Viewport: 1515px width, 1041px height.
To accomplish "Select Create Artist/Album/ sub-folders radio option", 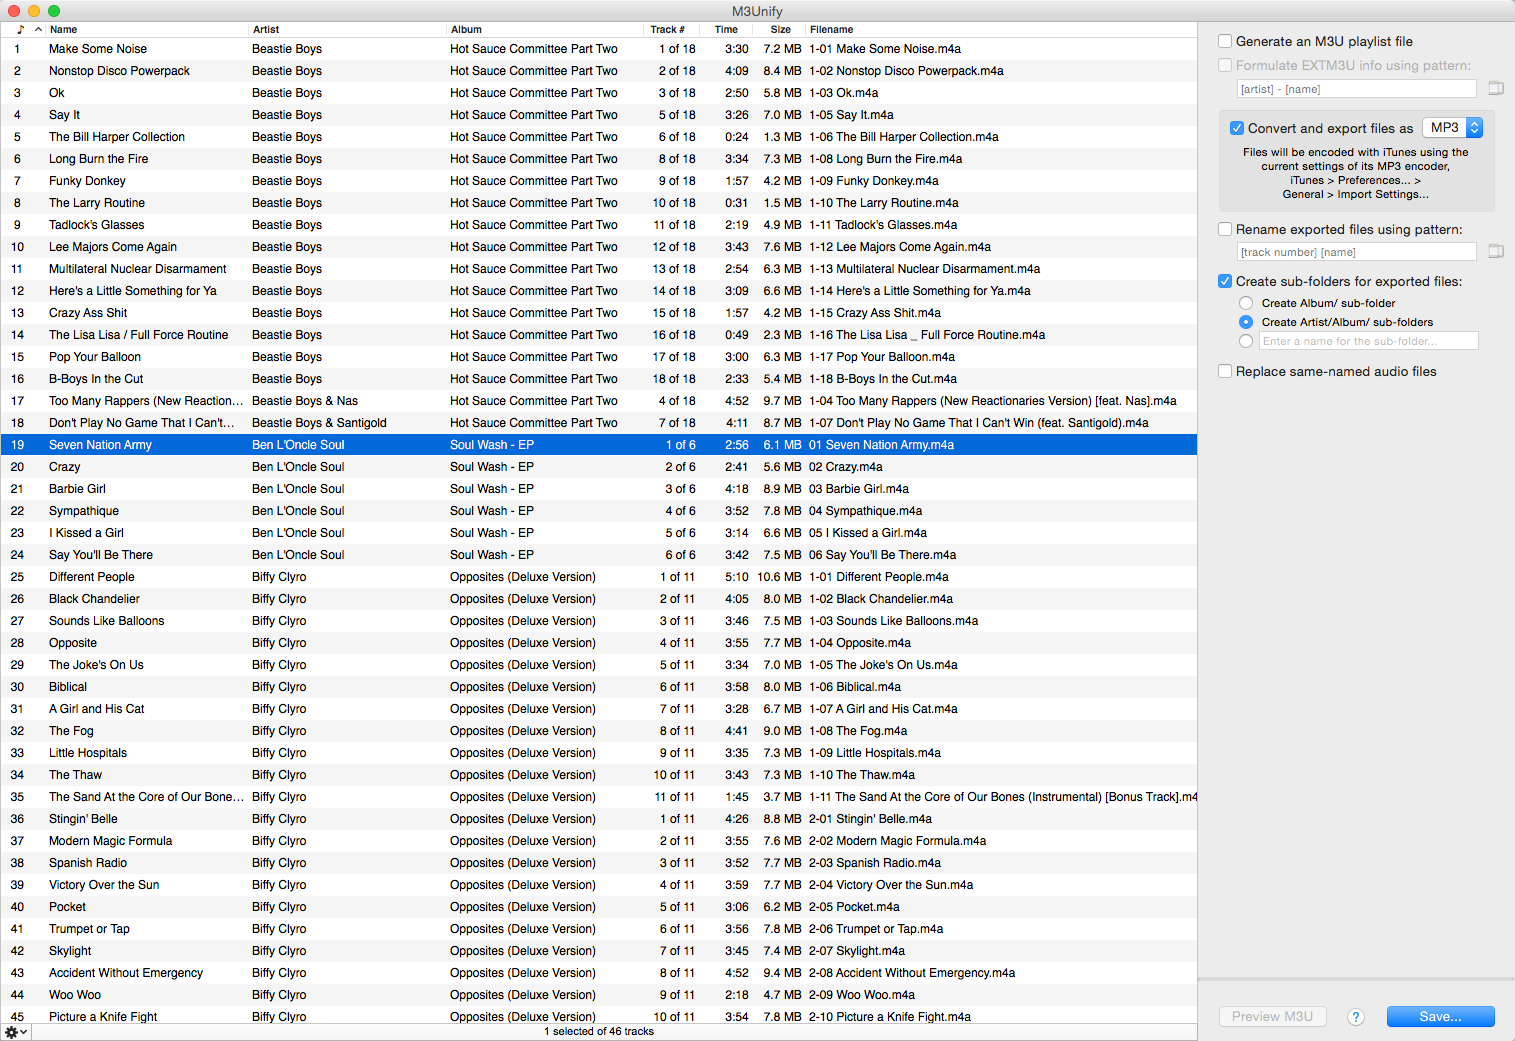I will 1246,322.
